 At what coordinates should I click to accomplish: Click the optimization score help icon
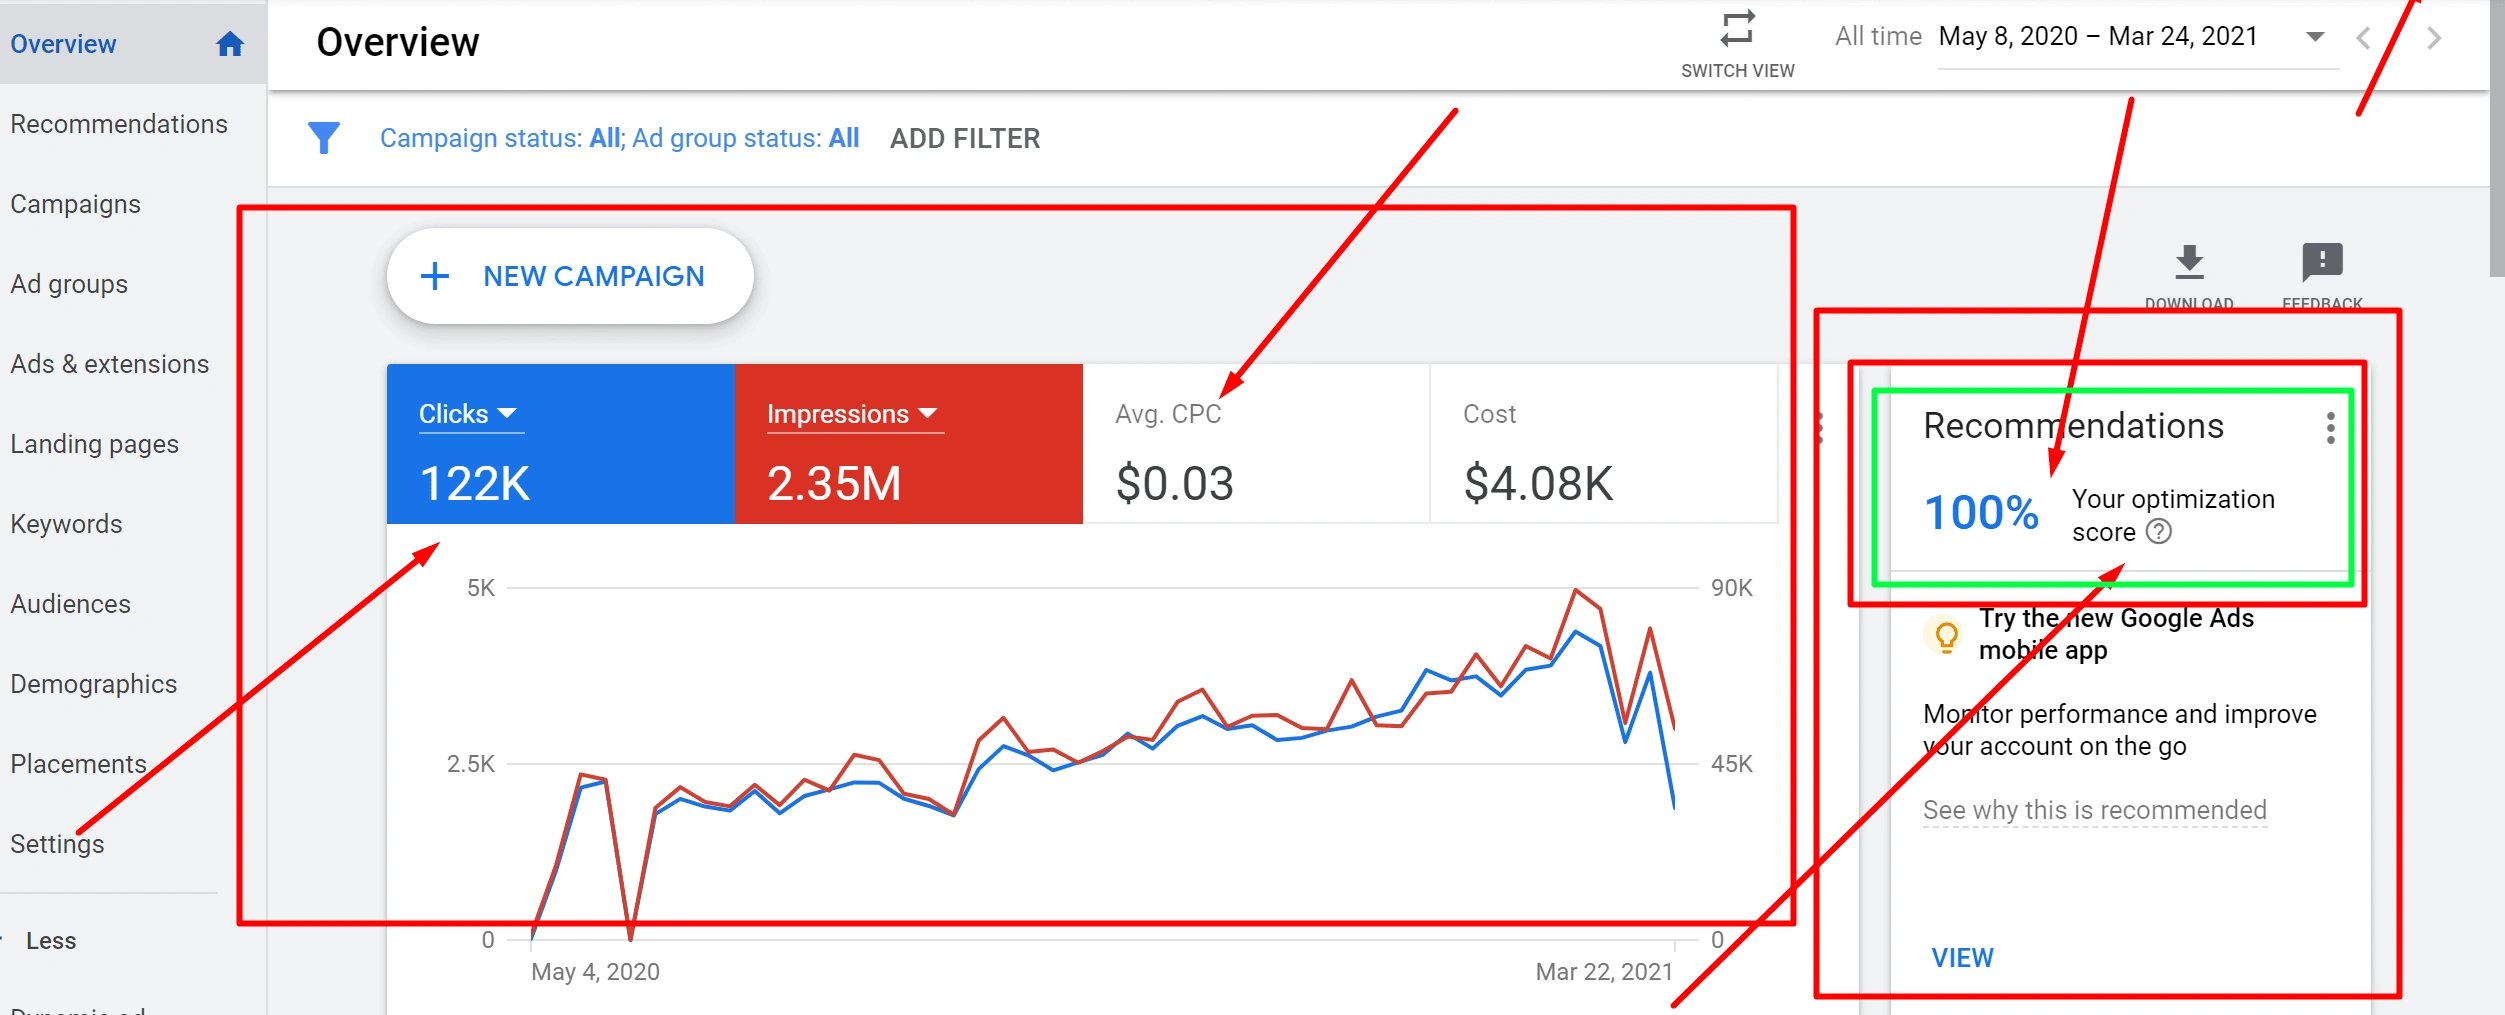[2159, 532]
